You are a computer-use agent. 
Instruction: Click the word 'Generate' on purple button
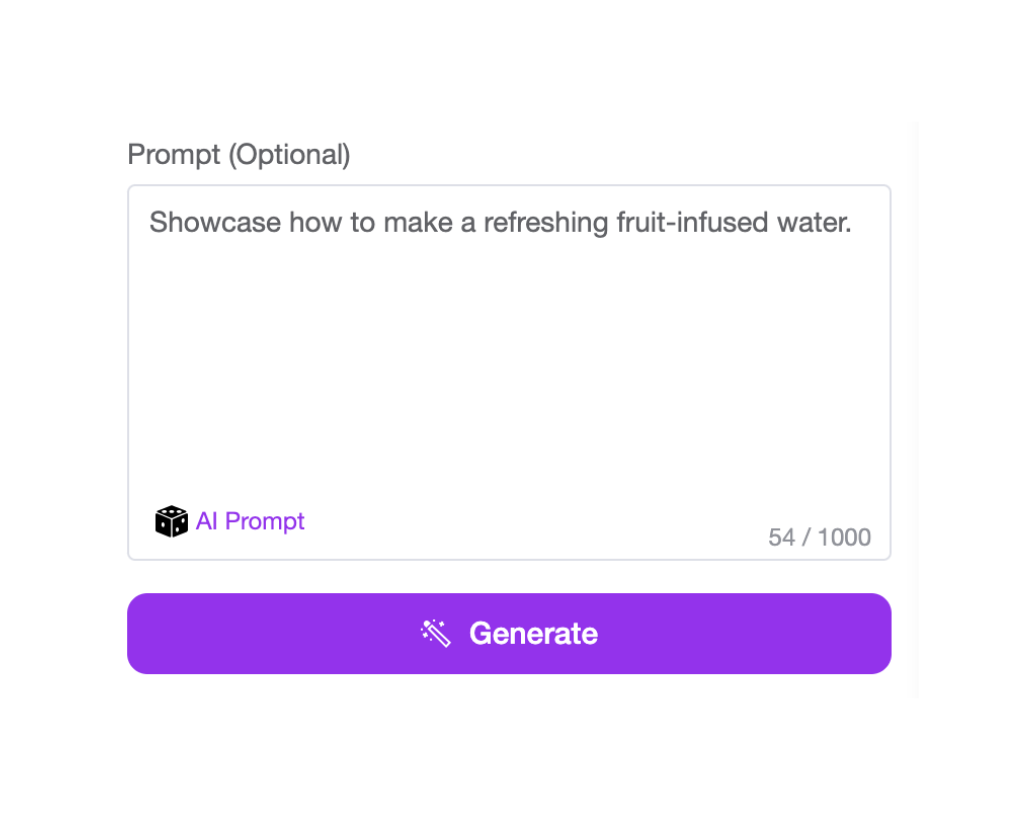533,633
